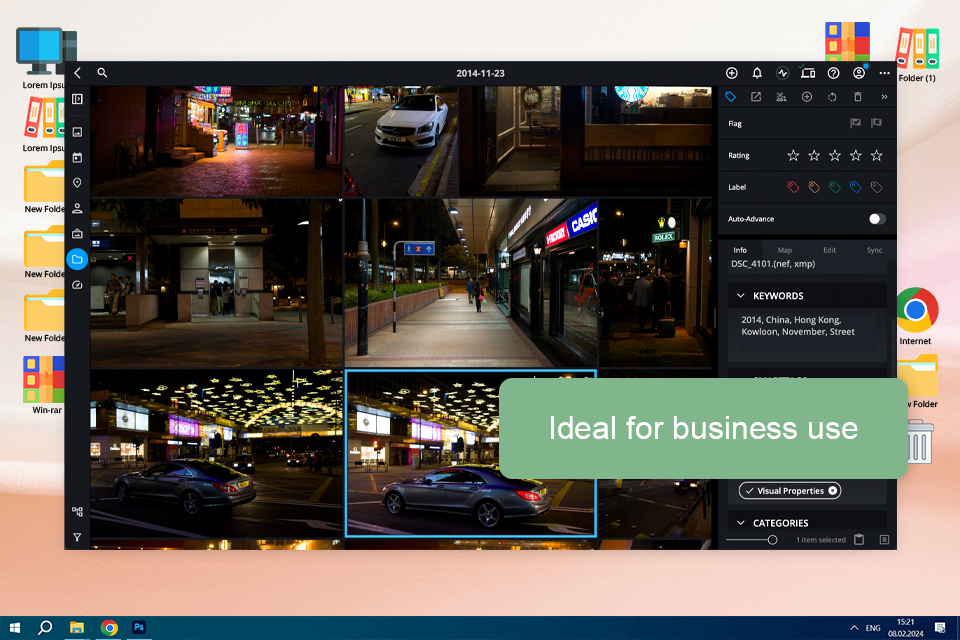Toggle the left panel sidebar icon
The width and height of the screenshot is (960, 640).
[x=77, y=99]
